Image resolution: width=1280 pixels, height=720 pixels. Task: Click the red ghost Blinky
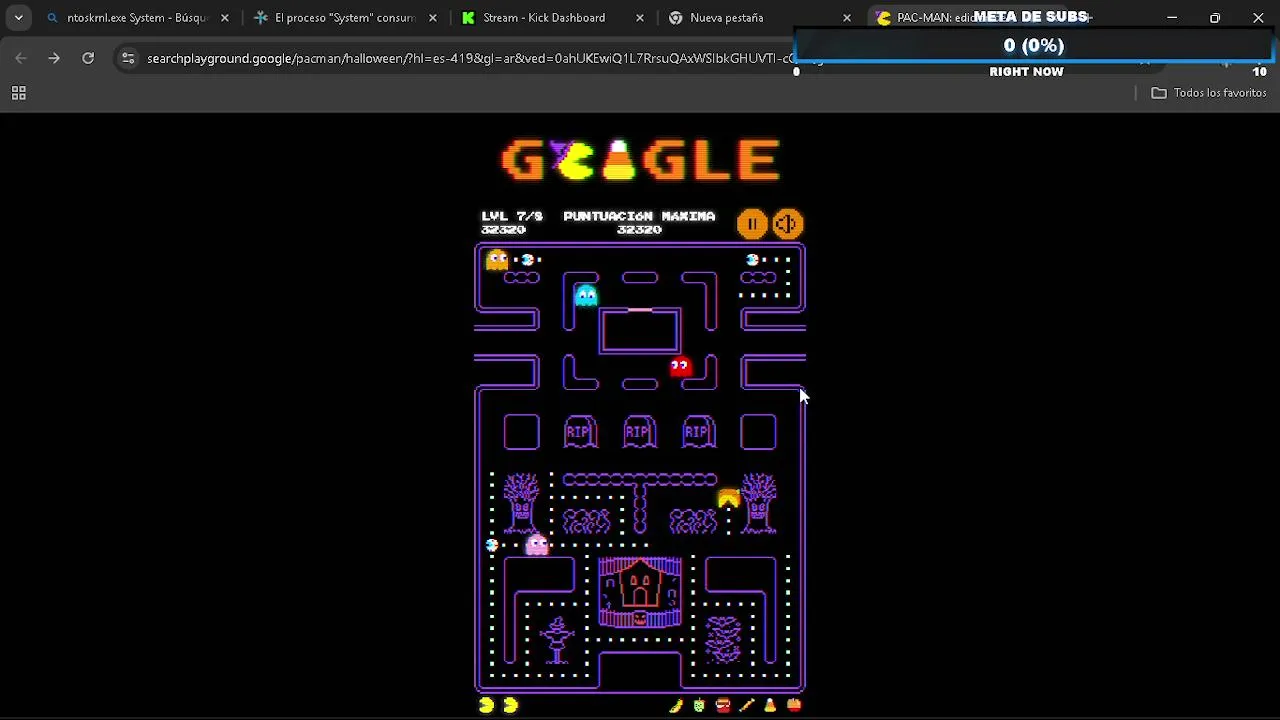680,367
